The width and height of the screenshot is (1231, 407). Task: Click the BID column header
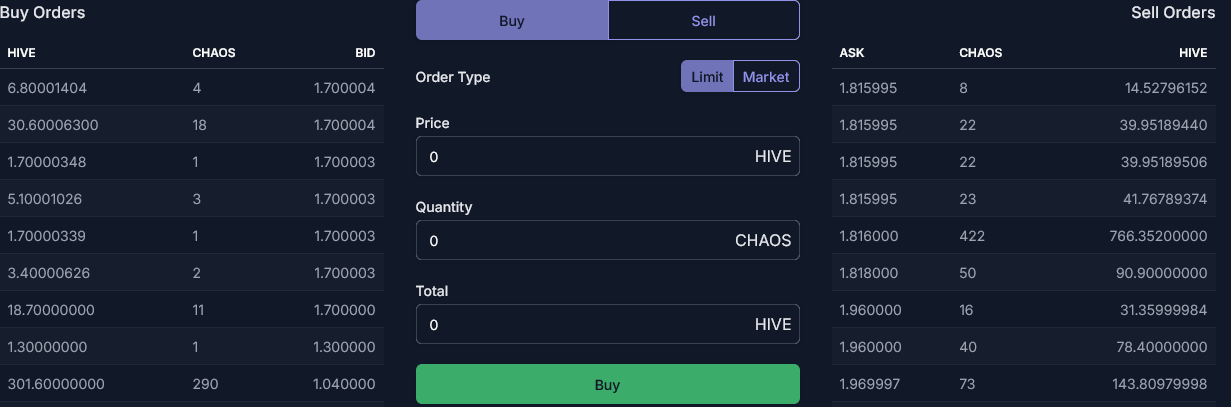[x=365, y=52]
